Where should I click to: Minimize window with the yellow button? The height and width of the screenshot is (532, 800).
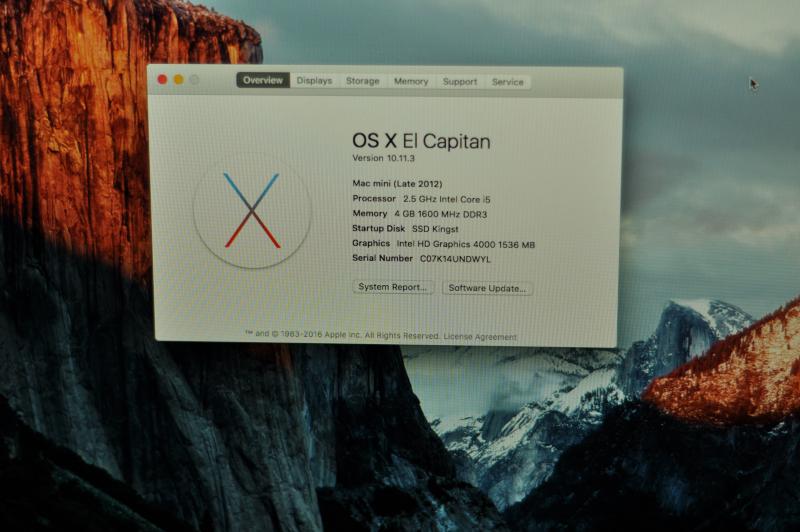(179, 80)
